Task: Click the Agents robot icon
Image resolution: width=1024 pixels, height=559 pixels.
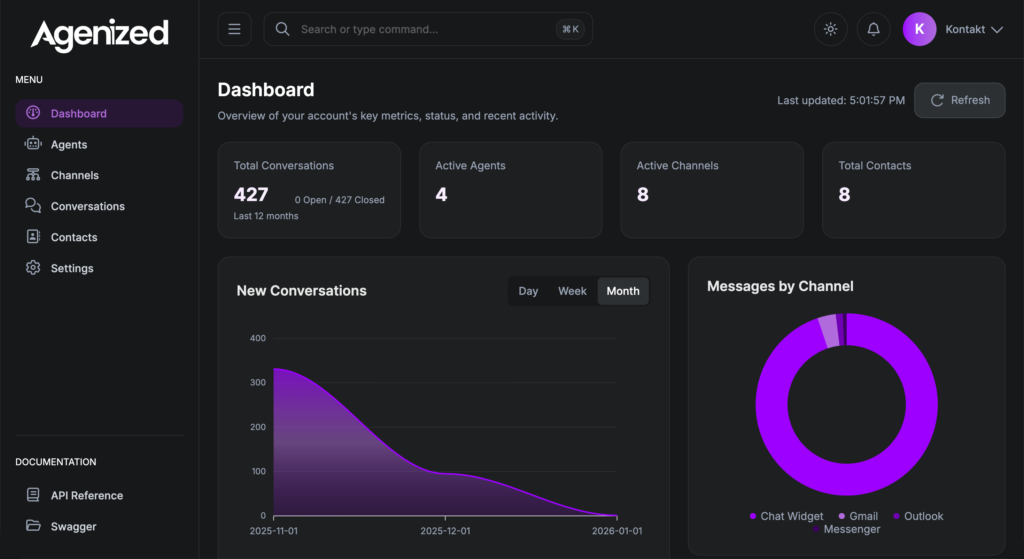Action: click(x=33, y=144)
